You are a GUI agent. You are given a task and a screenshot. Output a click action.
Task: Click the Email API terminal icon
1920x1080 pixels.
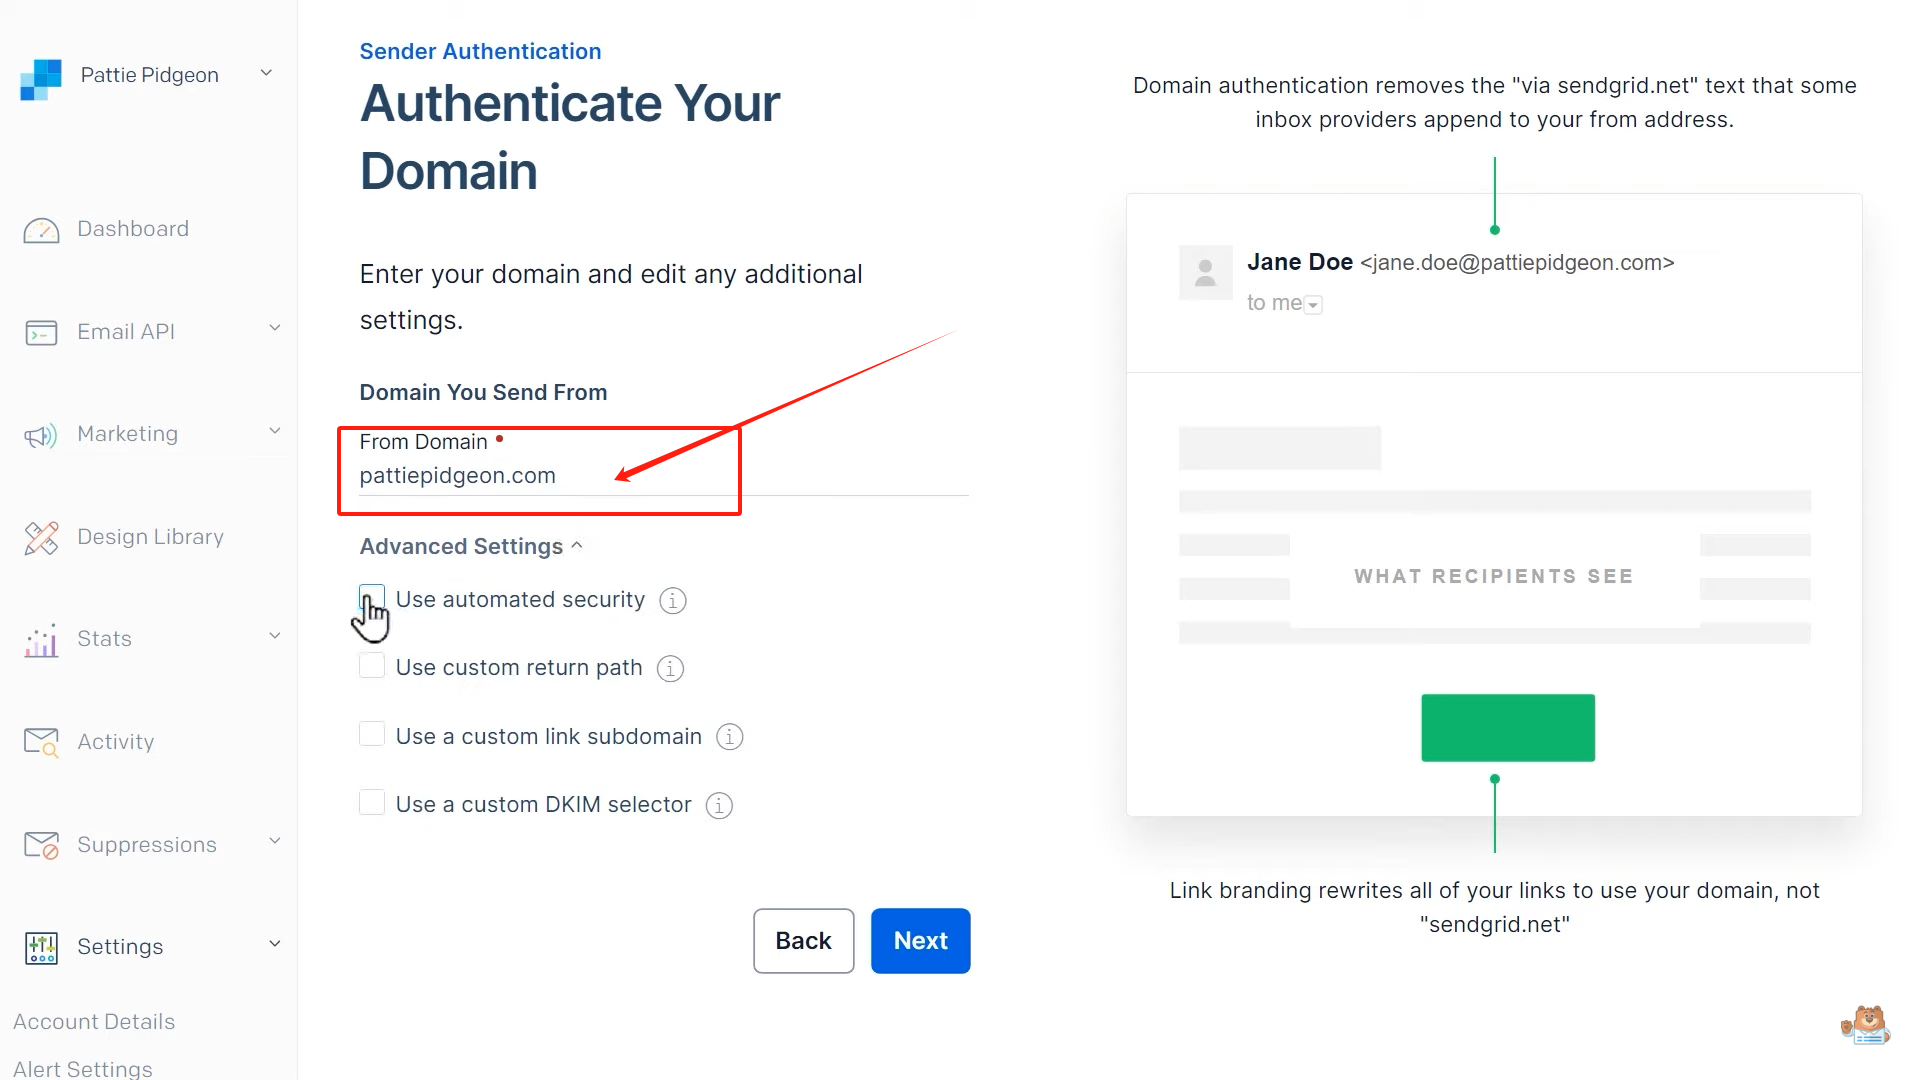tap(41, 332)
